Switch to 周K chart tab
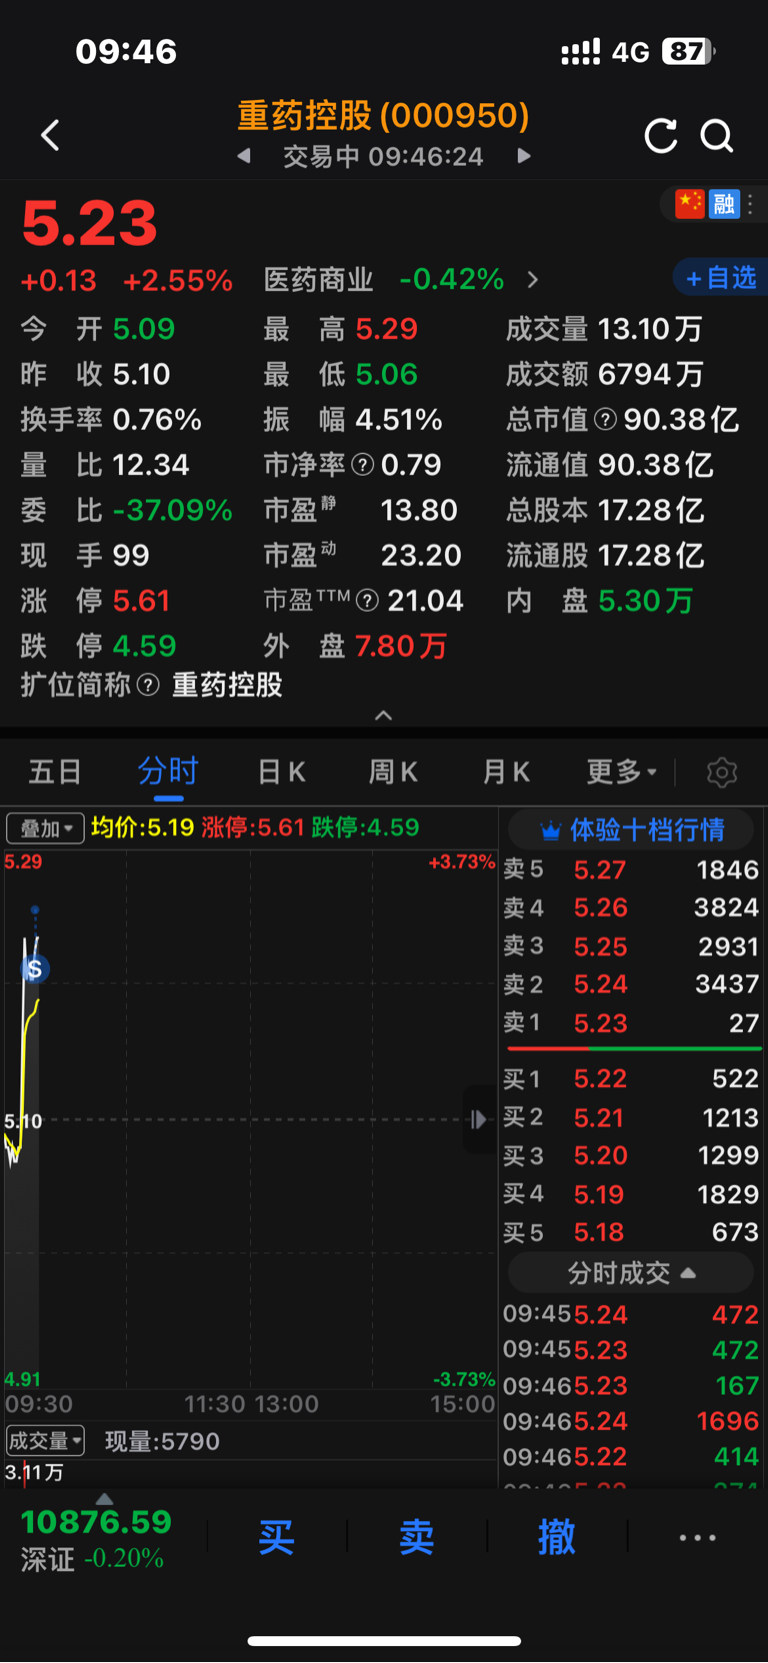The width and height of the screenshot is (768, 1663). (393, 772)
